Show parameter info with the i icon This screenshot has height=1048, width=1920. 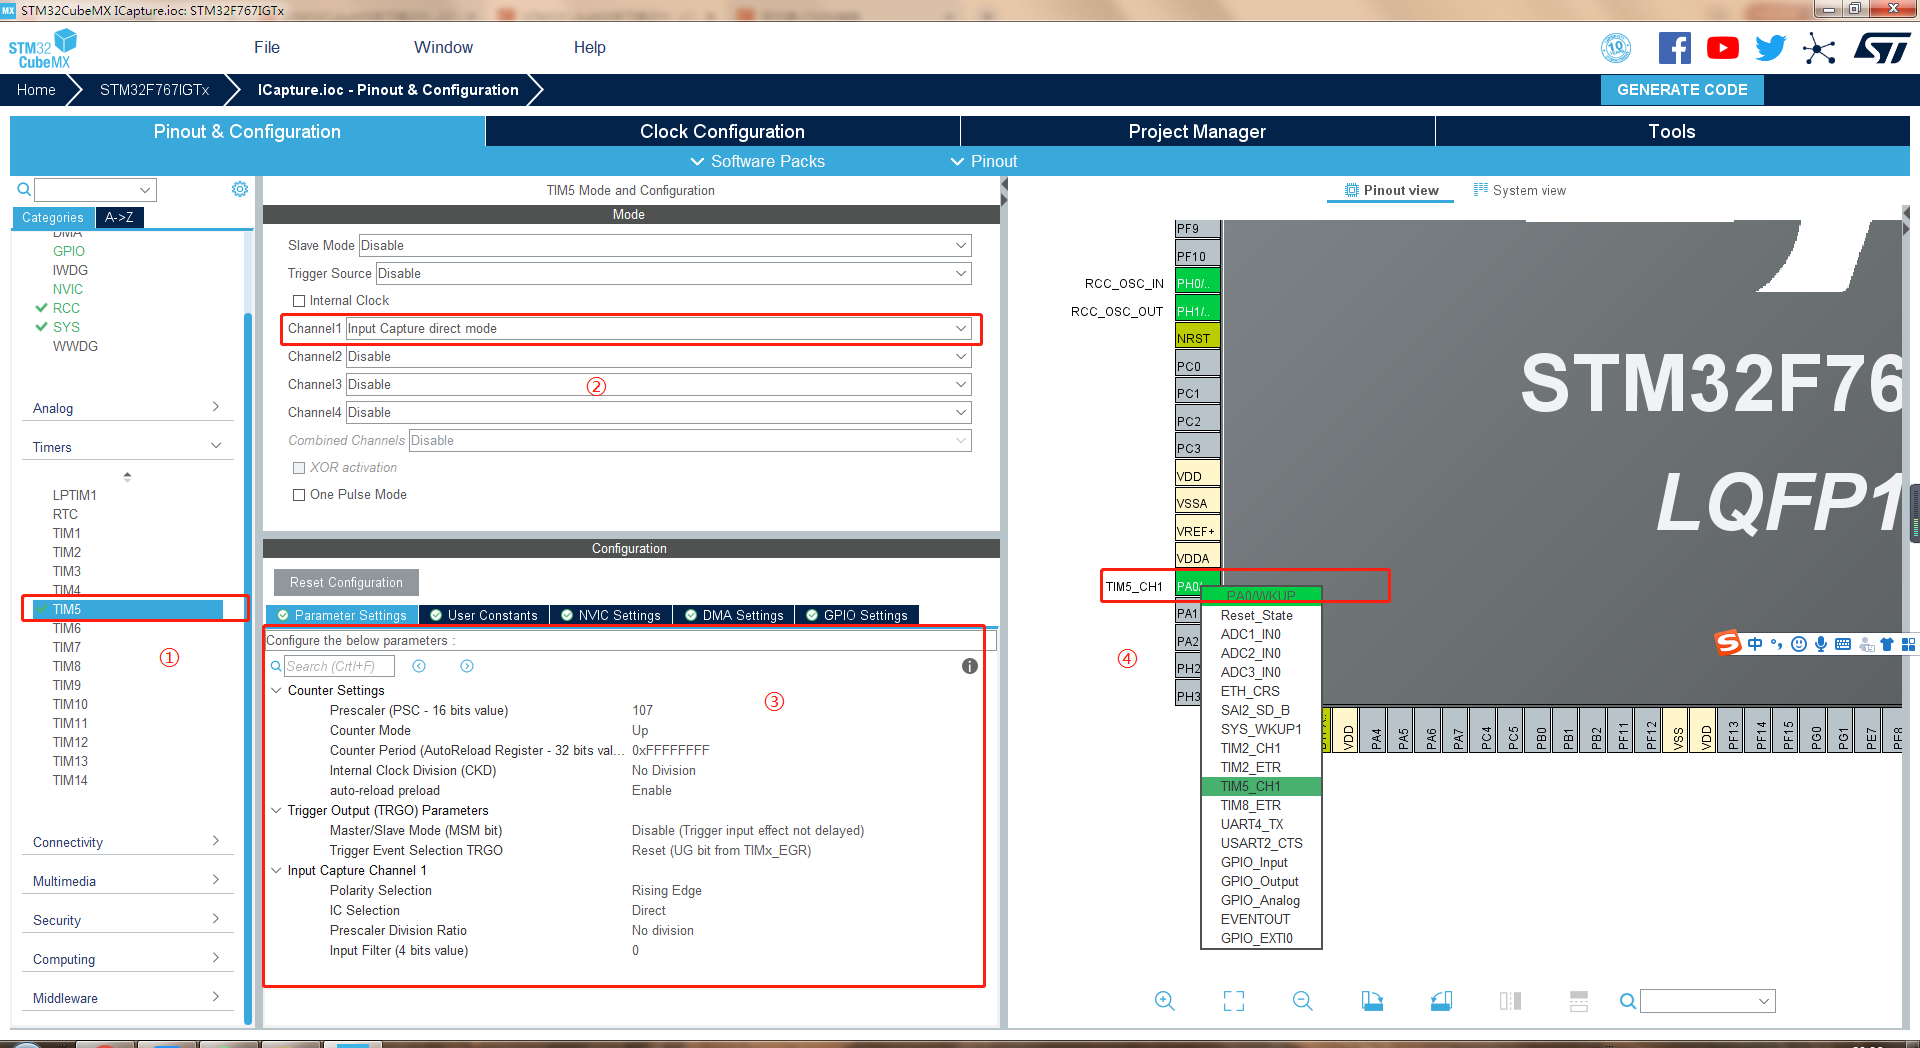(x=970, y=666)
